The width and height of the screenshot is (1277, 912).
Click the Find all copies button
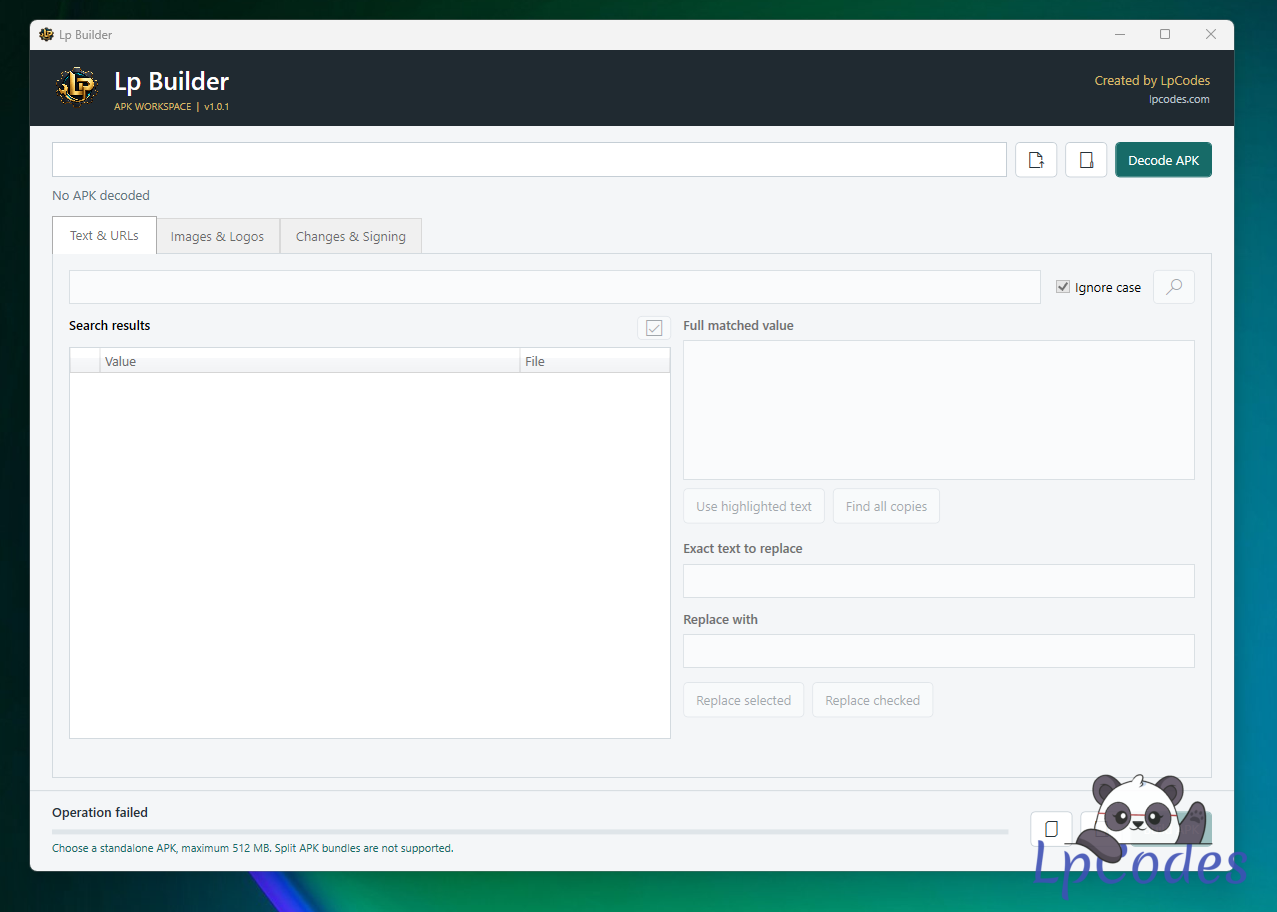click(x=886, y=506)
